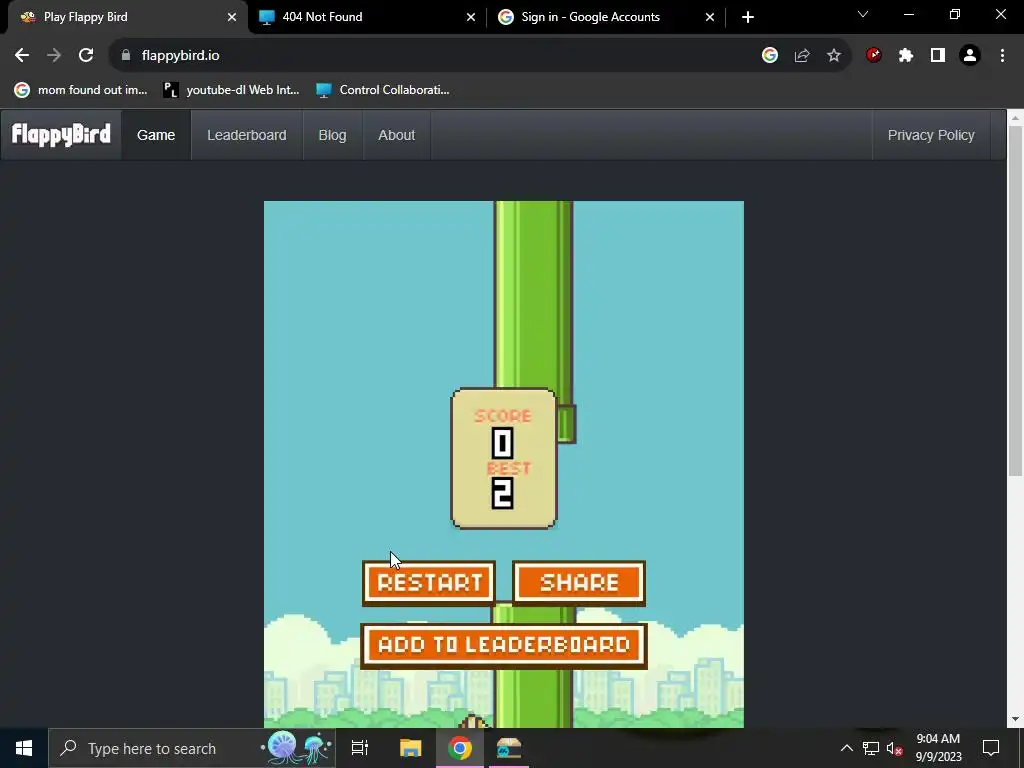This screenshot has height=768, width=1024.
Task: Close the Play Flappy Bird tab
Action: [x=232, y=17]
